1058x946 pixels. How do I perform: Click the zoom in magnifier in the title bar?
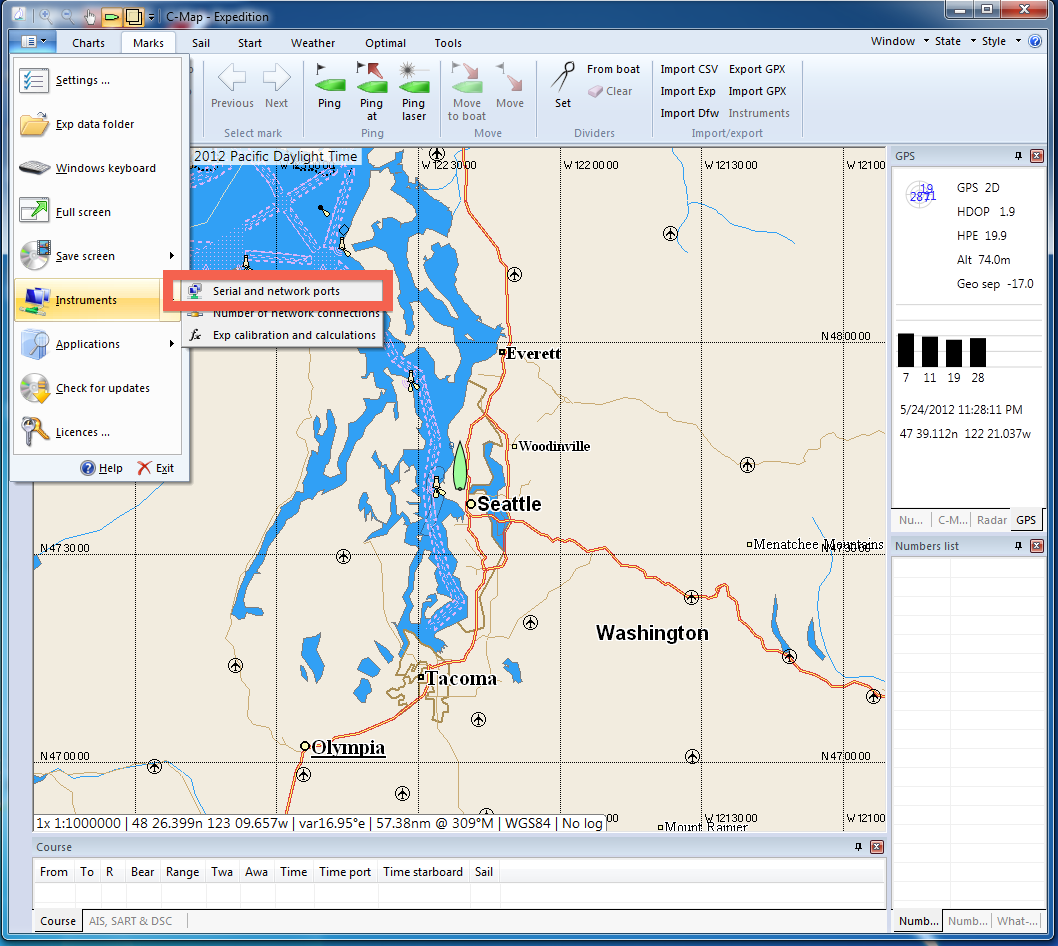[x=45, y=16]
